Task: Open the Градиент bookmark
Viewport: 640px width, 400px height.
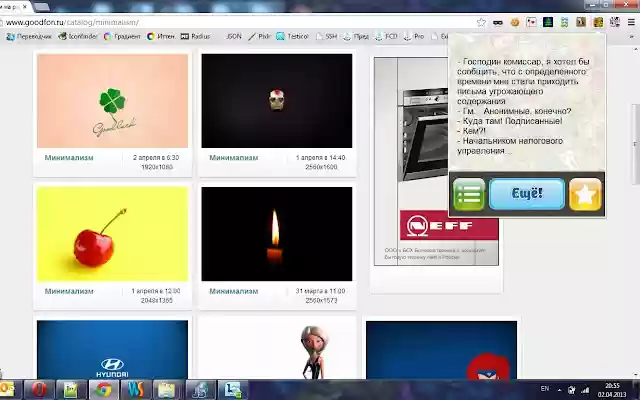Action: coord(122,36)
